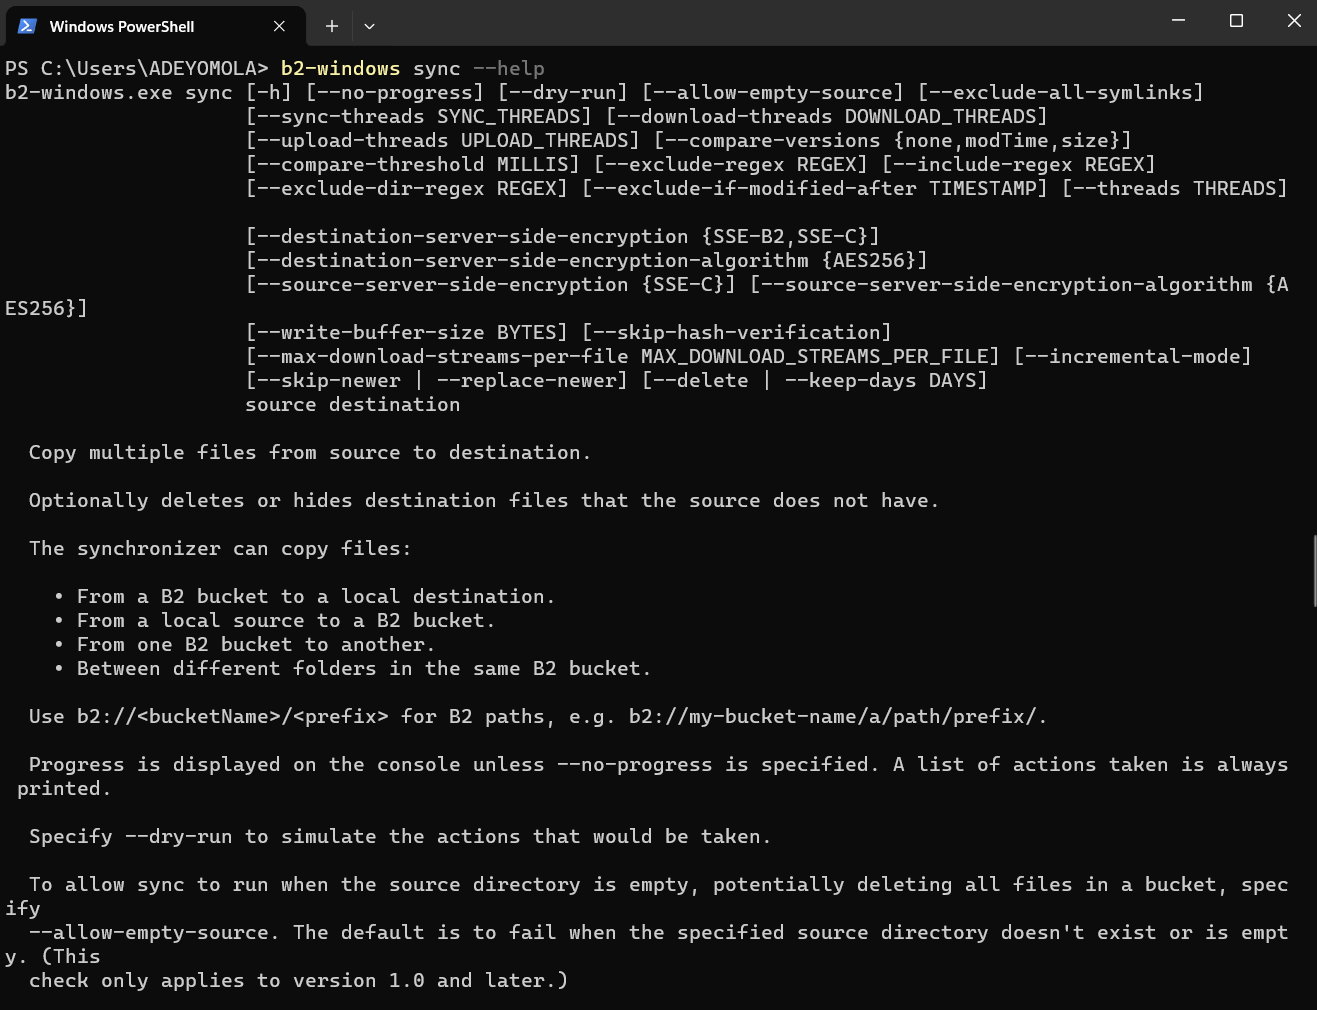Click the 'Progress is displayed on the console' line
Viewport: 1317px width, 1010px height.
click(x=659, y=764)
